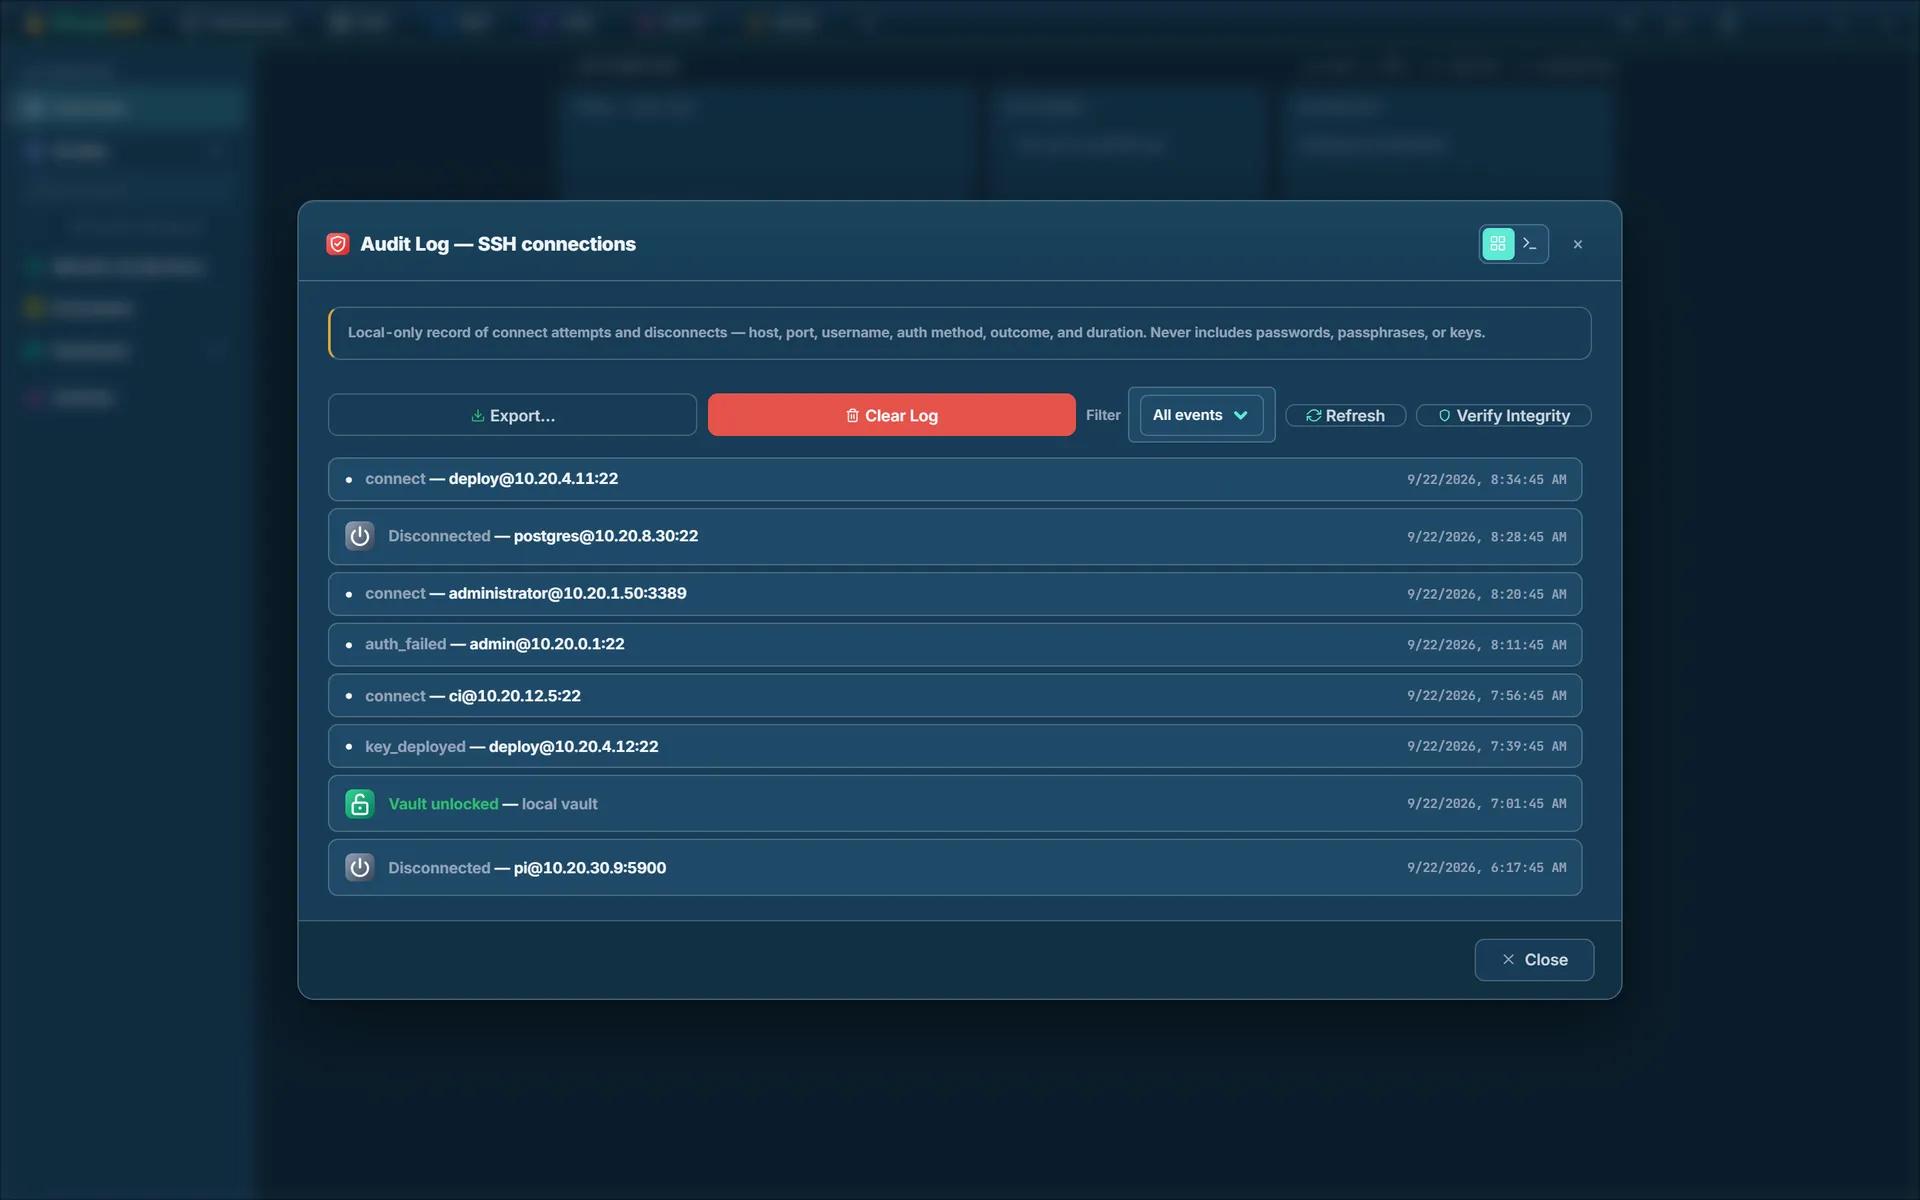The image size is (1920, 1200).
Task: Run Verify Integrity check
Action: point(1503,415)
